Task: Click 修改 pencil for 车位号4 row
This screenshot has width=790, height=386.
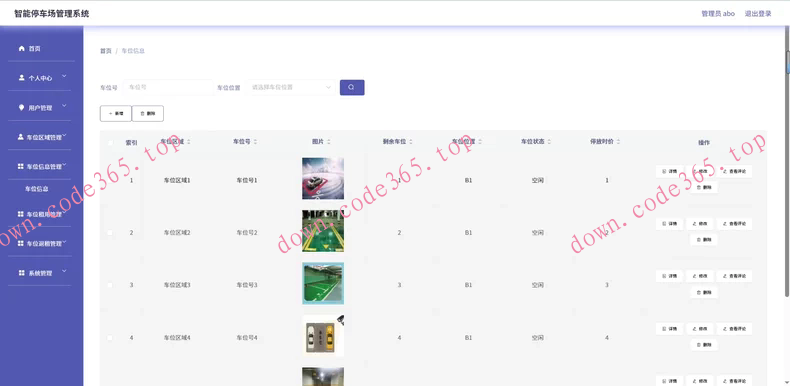Action: tap(699, 329)
